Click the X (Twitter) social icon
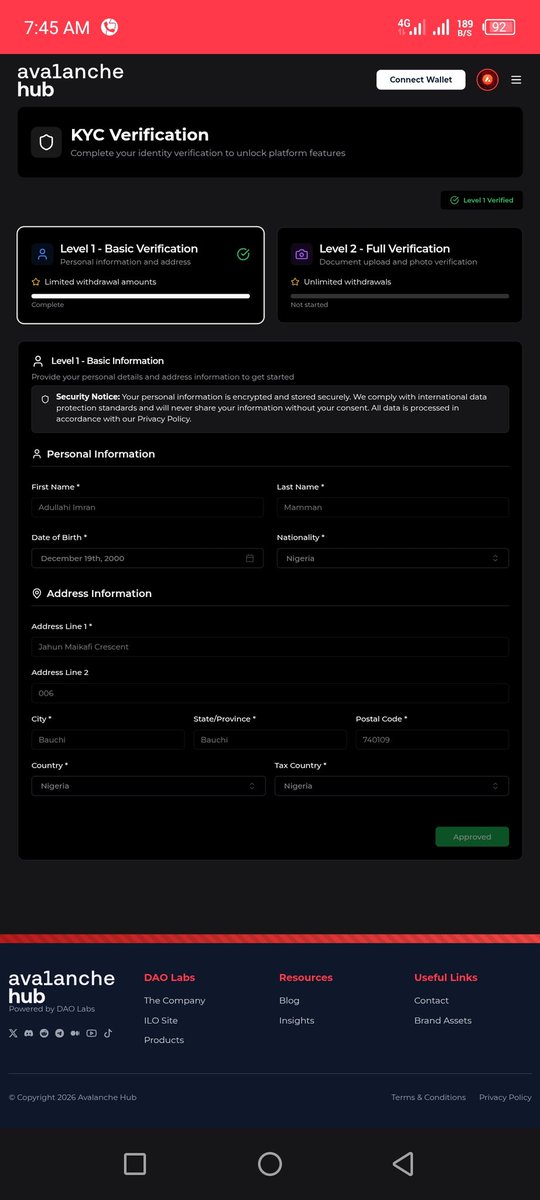 13,1033
